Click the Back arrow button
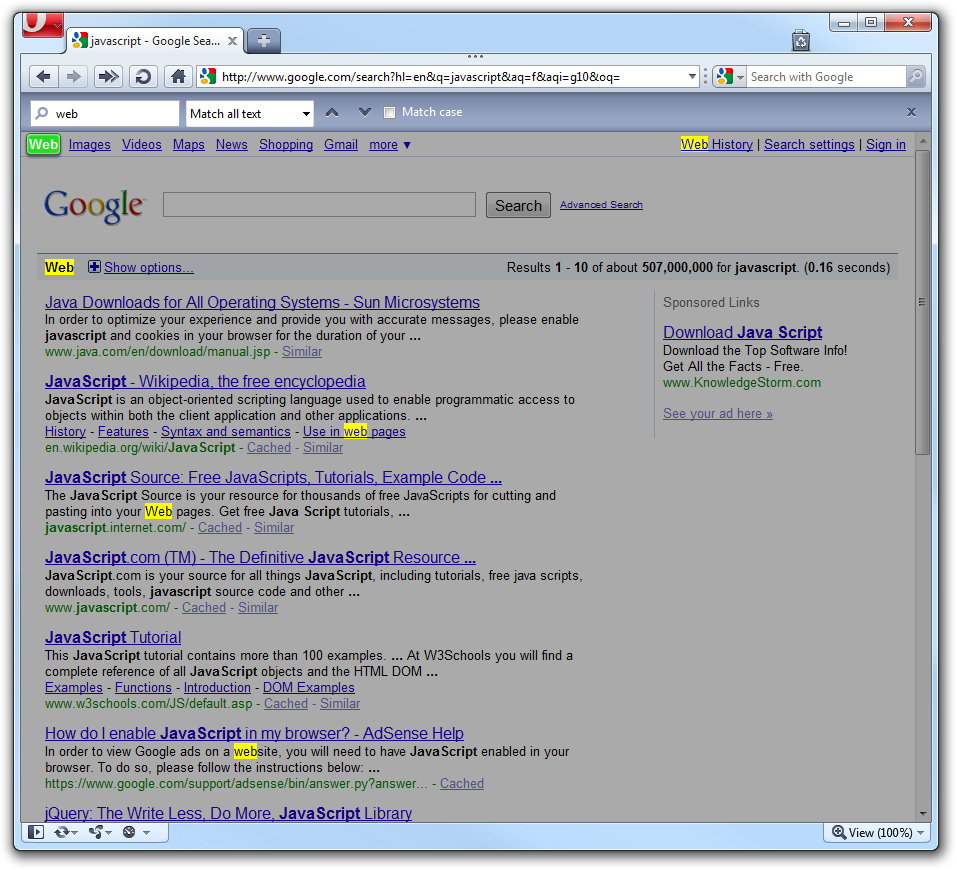The width and height of the screenshot is (957, 870). (x=43, y=77)
